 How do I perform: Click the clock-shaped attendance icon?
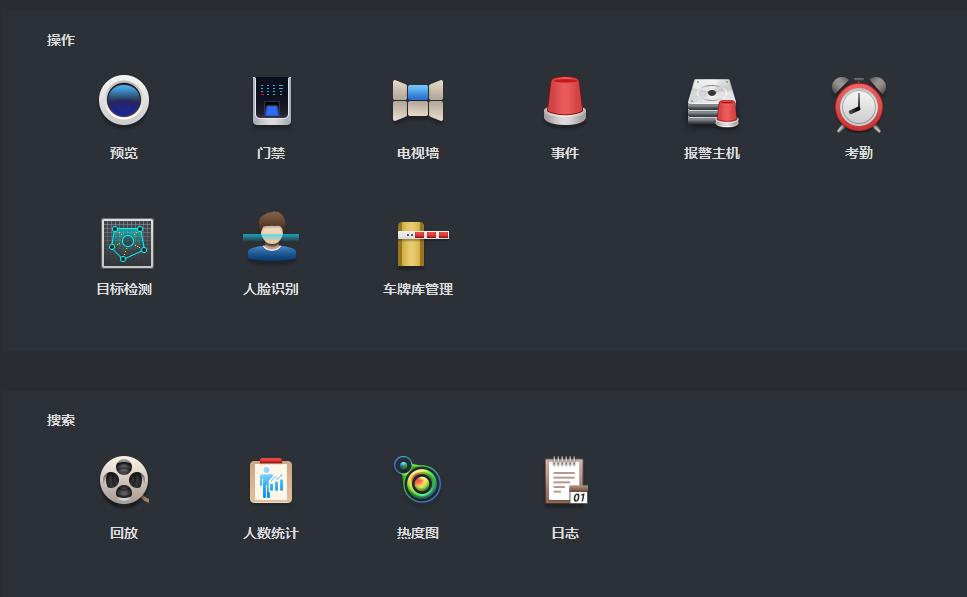(x=857, y=100)
